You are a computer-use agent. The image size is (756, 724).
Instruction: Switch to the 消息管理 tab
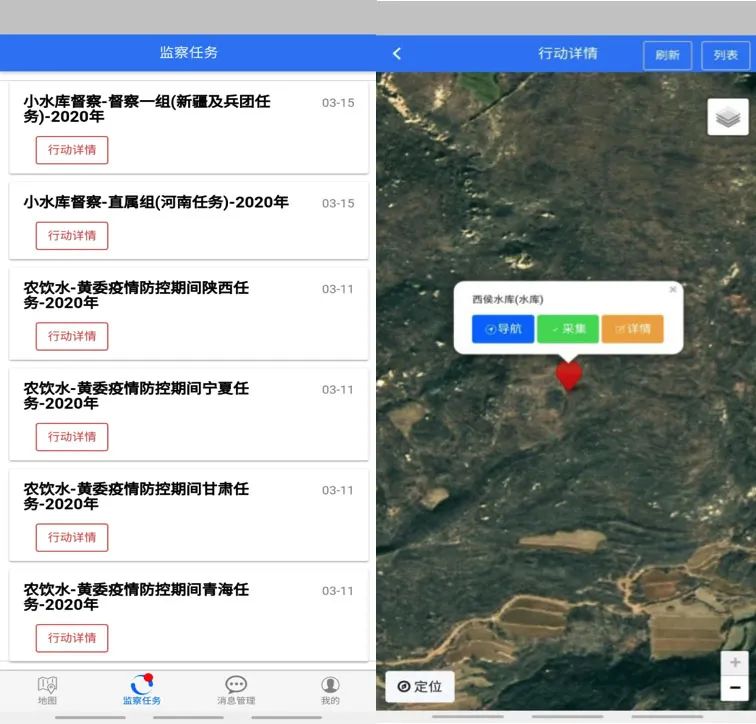click(x=236, y=690)
